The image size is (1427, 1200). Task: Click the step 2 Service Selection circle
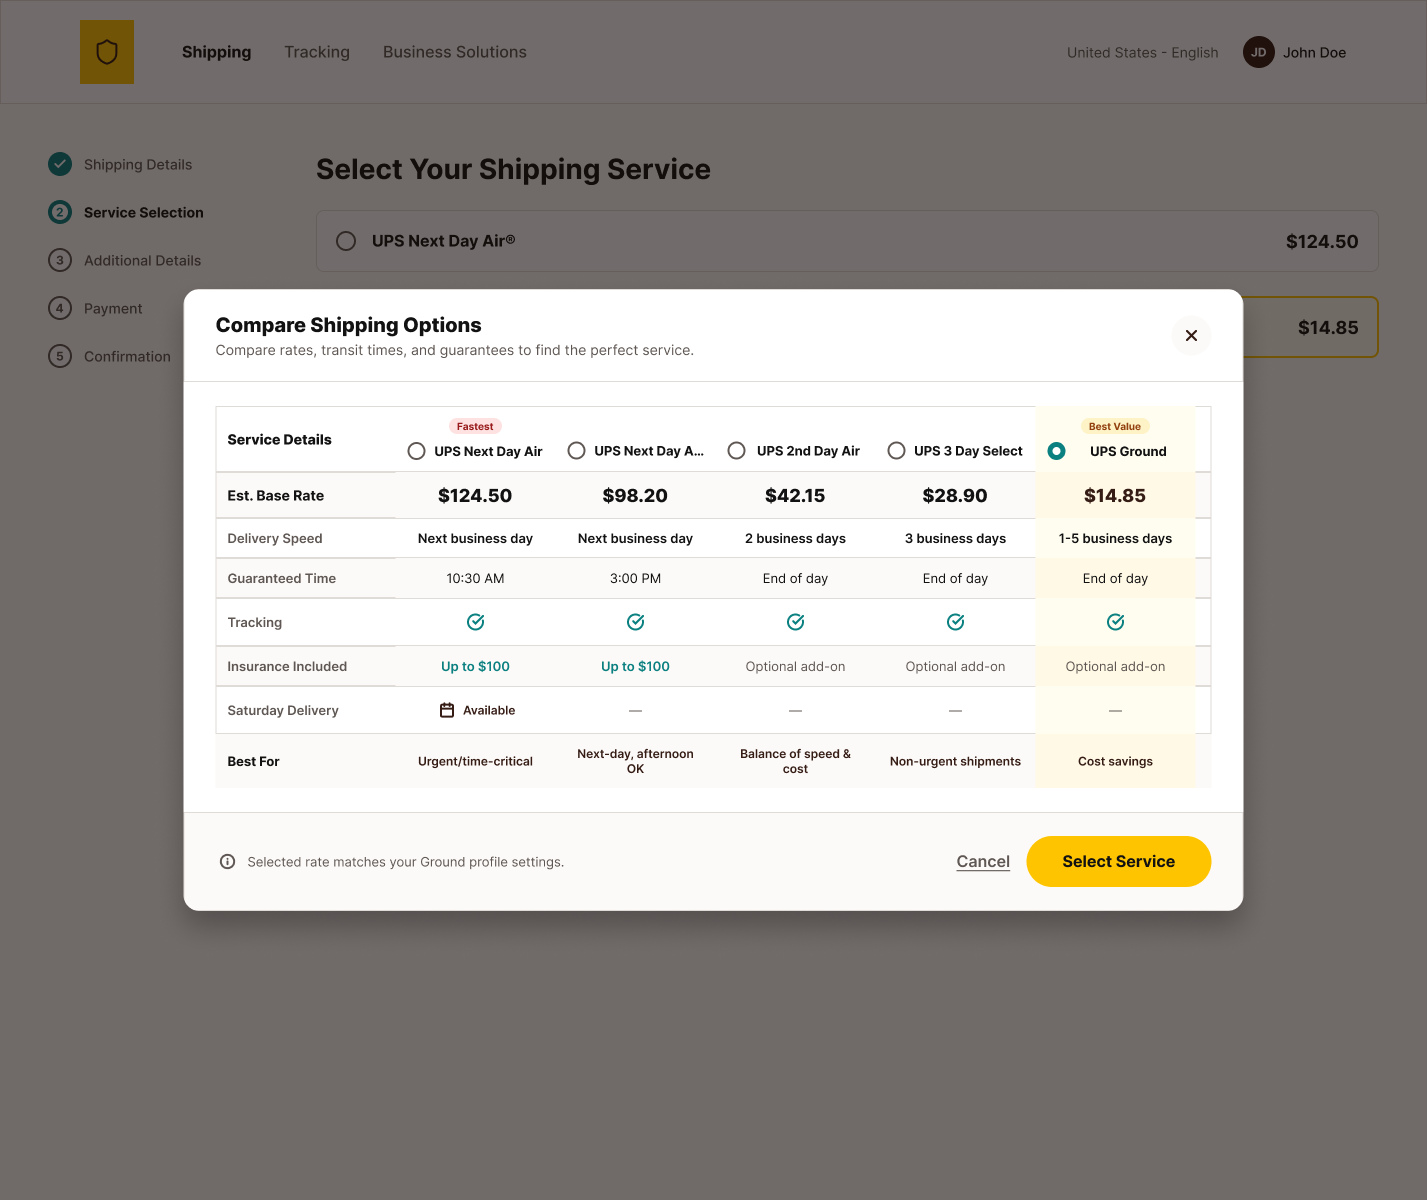click(60, 212)
